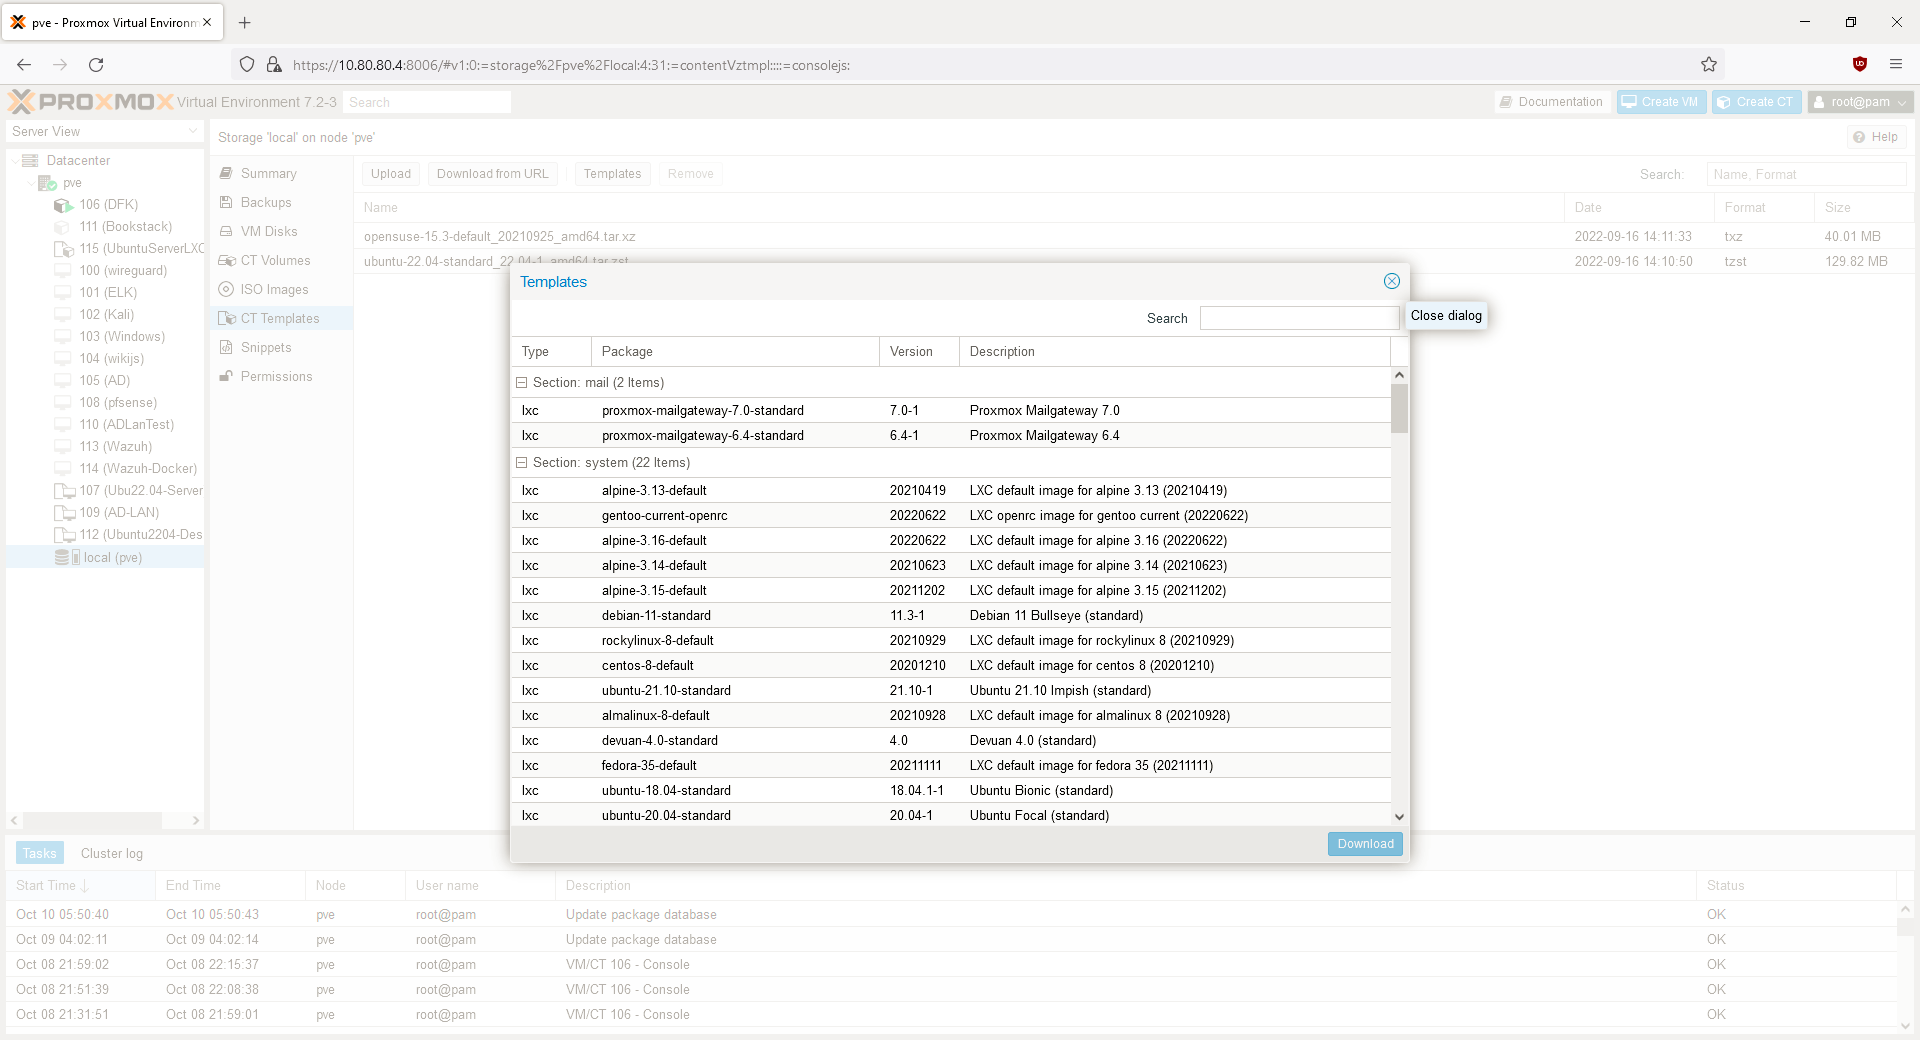
Task: Select CT Templates in the sidebar
Action: pyautogui.click(x=280, y=318)
